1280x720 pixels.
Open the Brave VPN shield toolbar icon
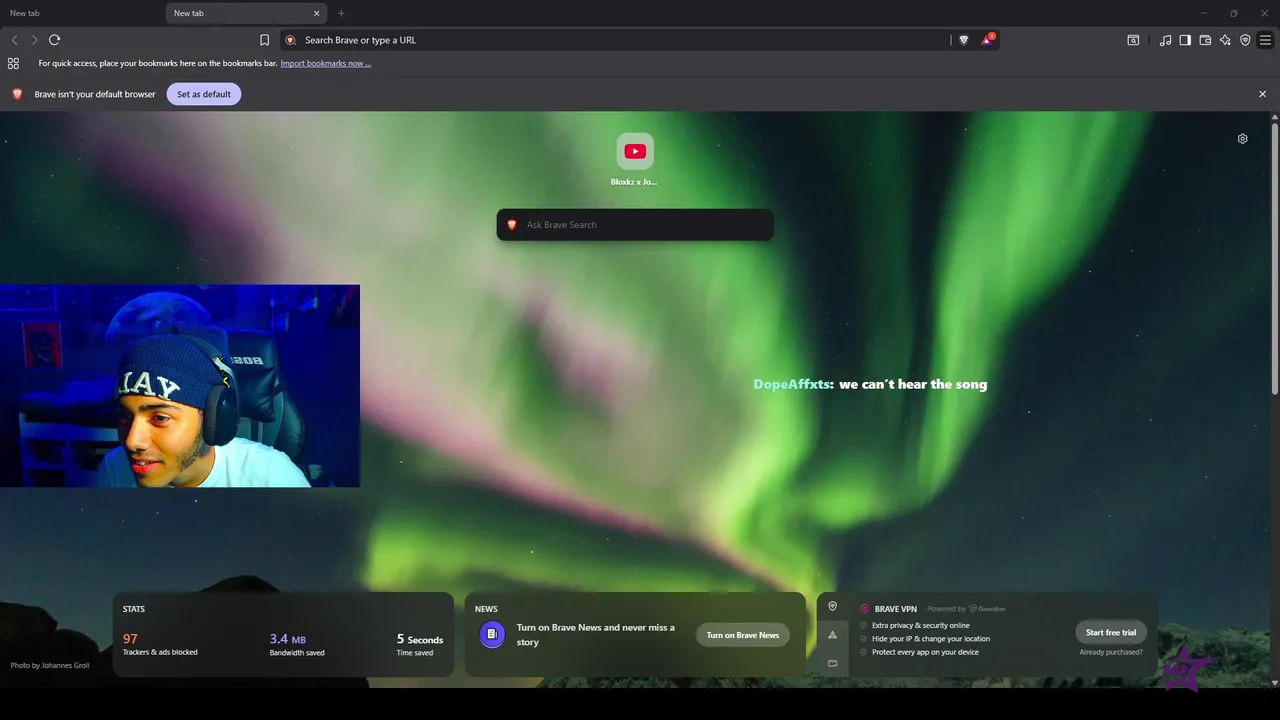1245,40
